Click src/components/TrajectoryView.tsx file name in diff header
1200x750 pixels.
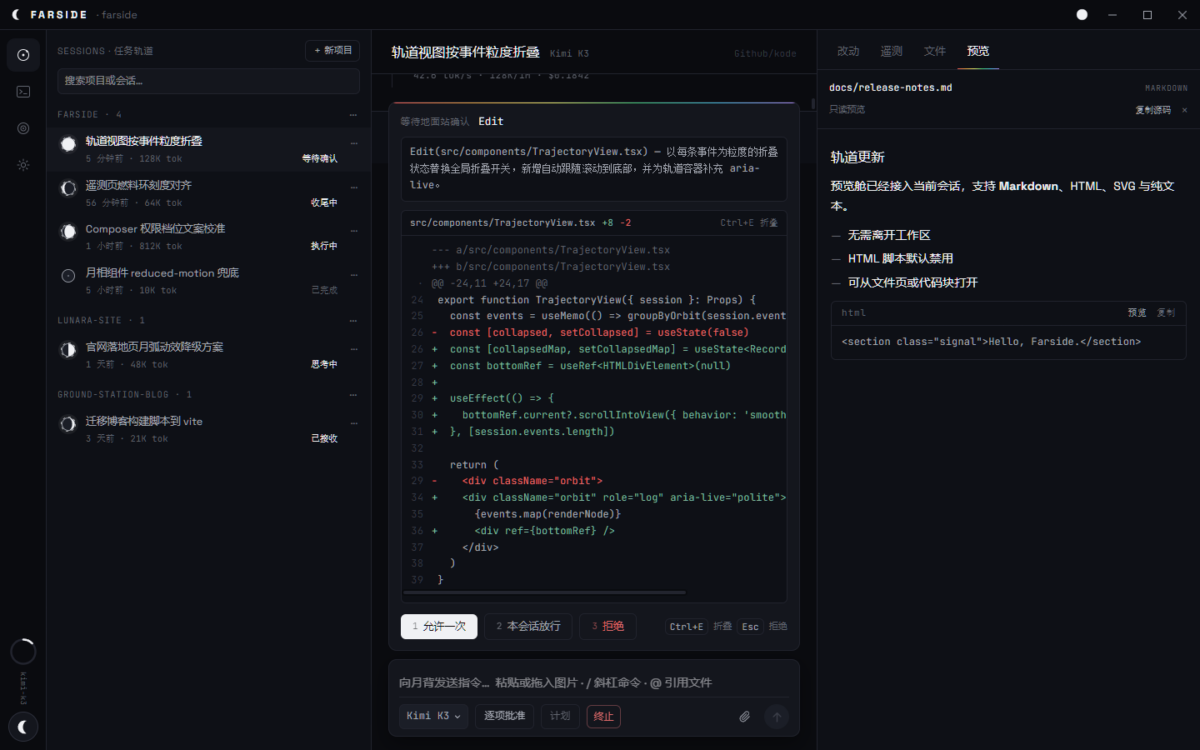[x=502, y=223]
